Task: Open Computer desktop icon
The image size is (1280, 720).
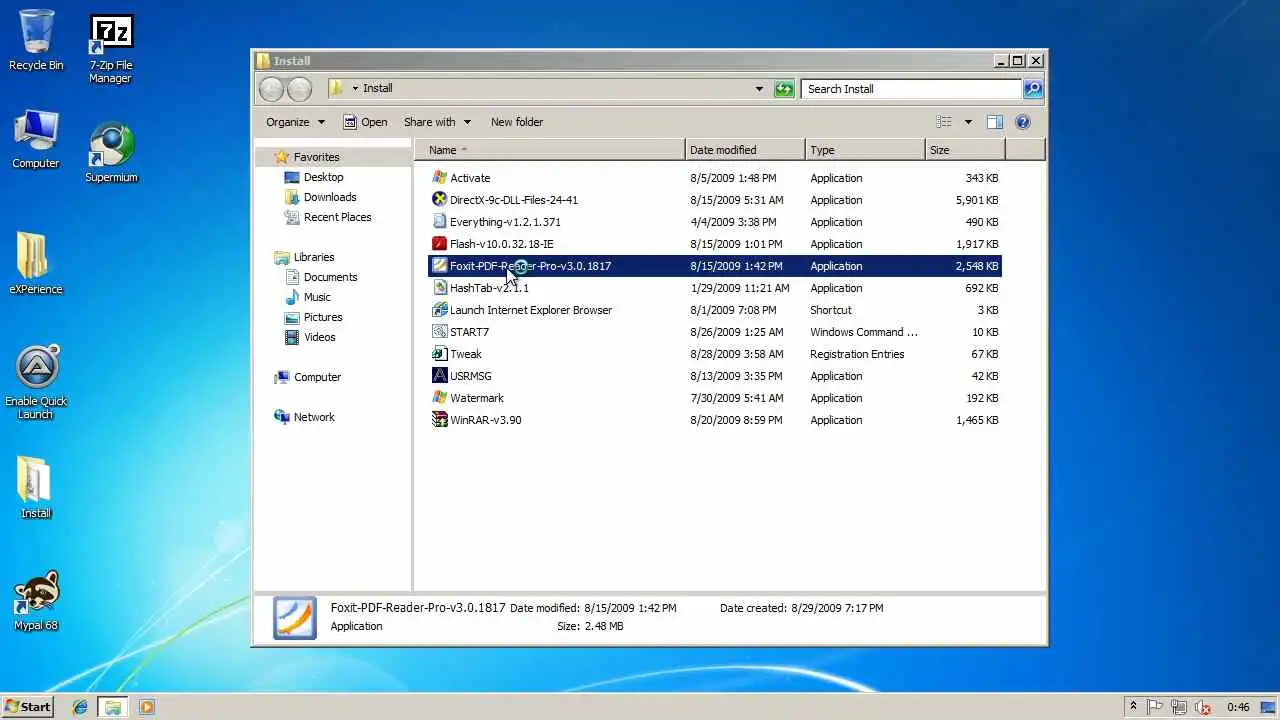Action: [36, 139]
